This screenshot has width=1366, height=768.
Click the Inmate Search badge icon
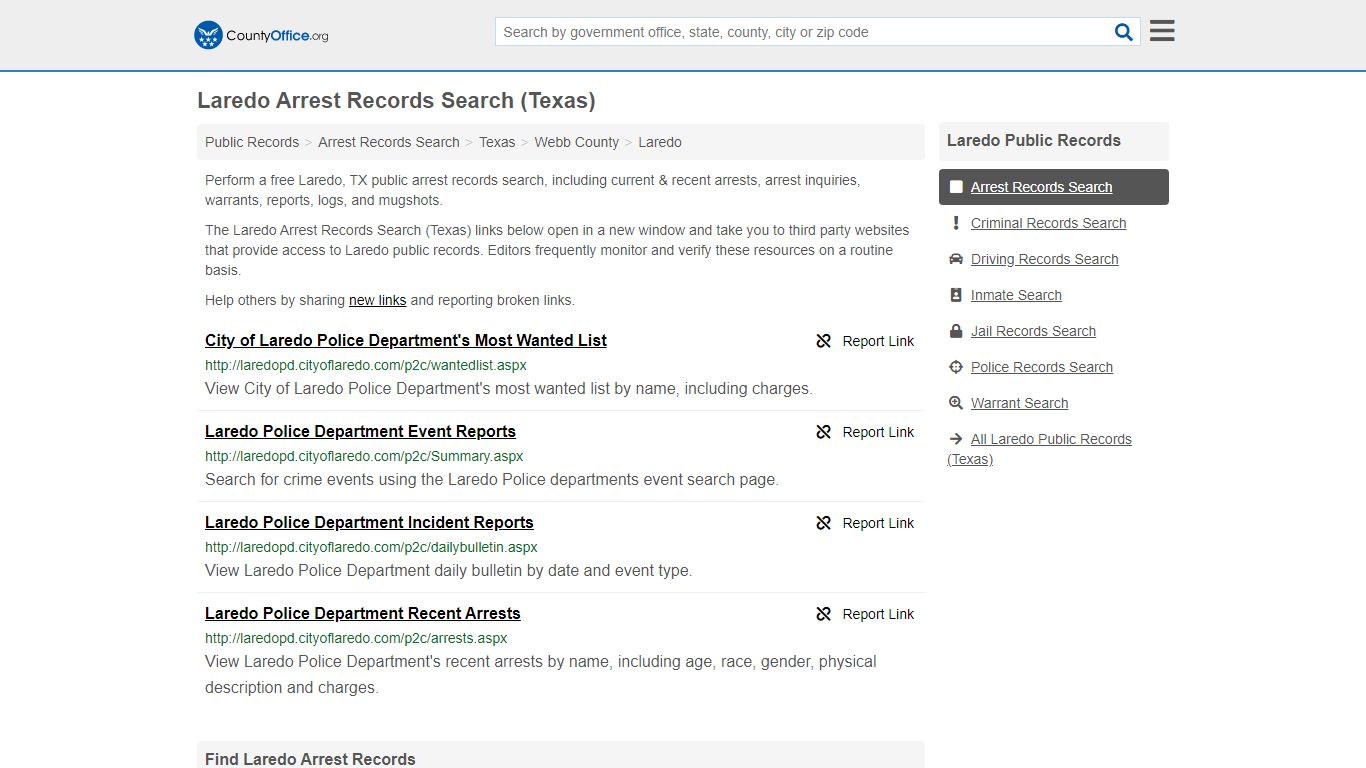point(956,295)
